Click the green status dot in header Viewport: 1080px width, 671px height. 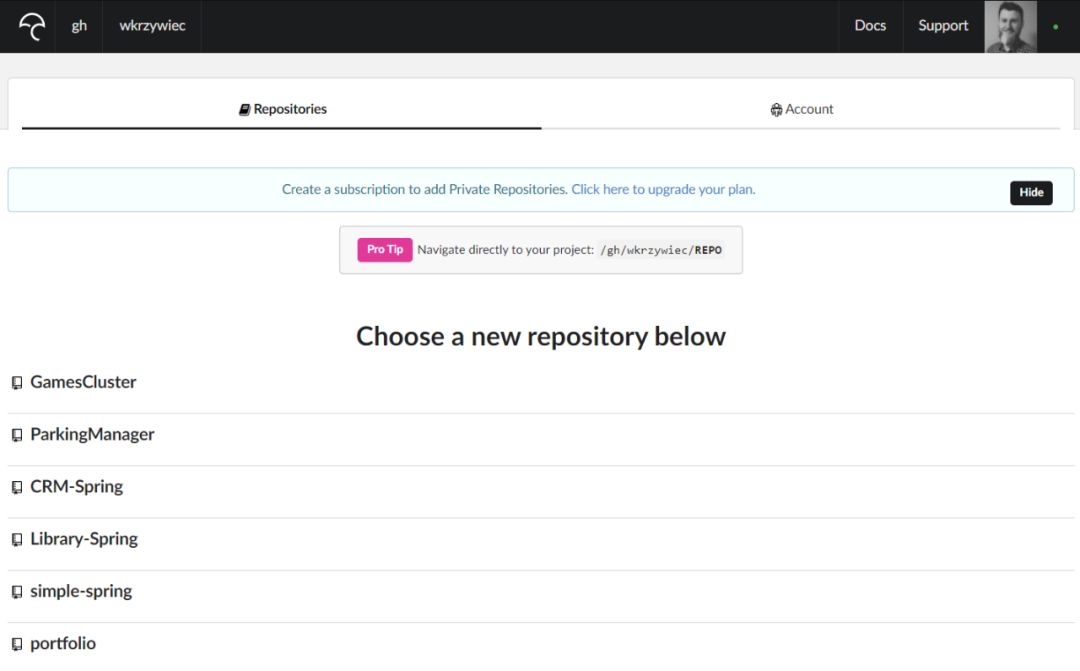[1056, 26]
